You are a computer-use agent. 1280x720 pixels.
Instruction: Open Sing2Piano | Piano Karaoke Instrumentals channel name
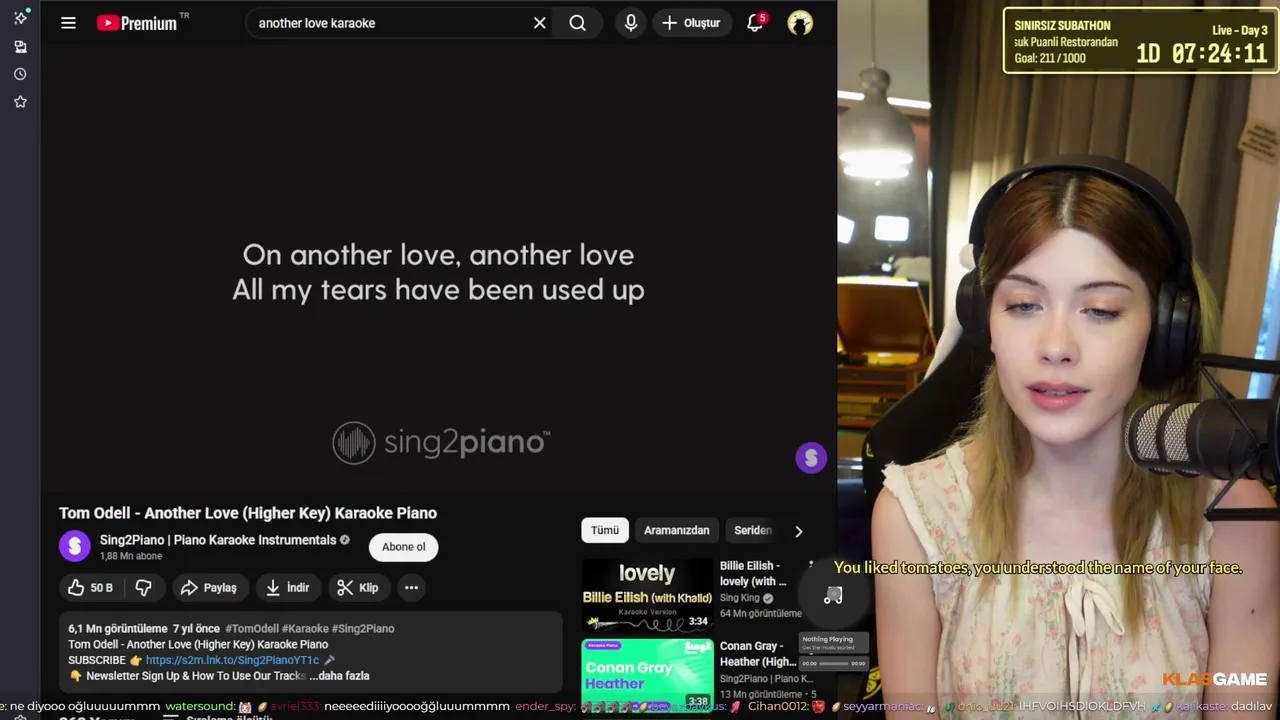coord(218,540)
